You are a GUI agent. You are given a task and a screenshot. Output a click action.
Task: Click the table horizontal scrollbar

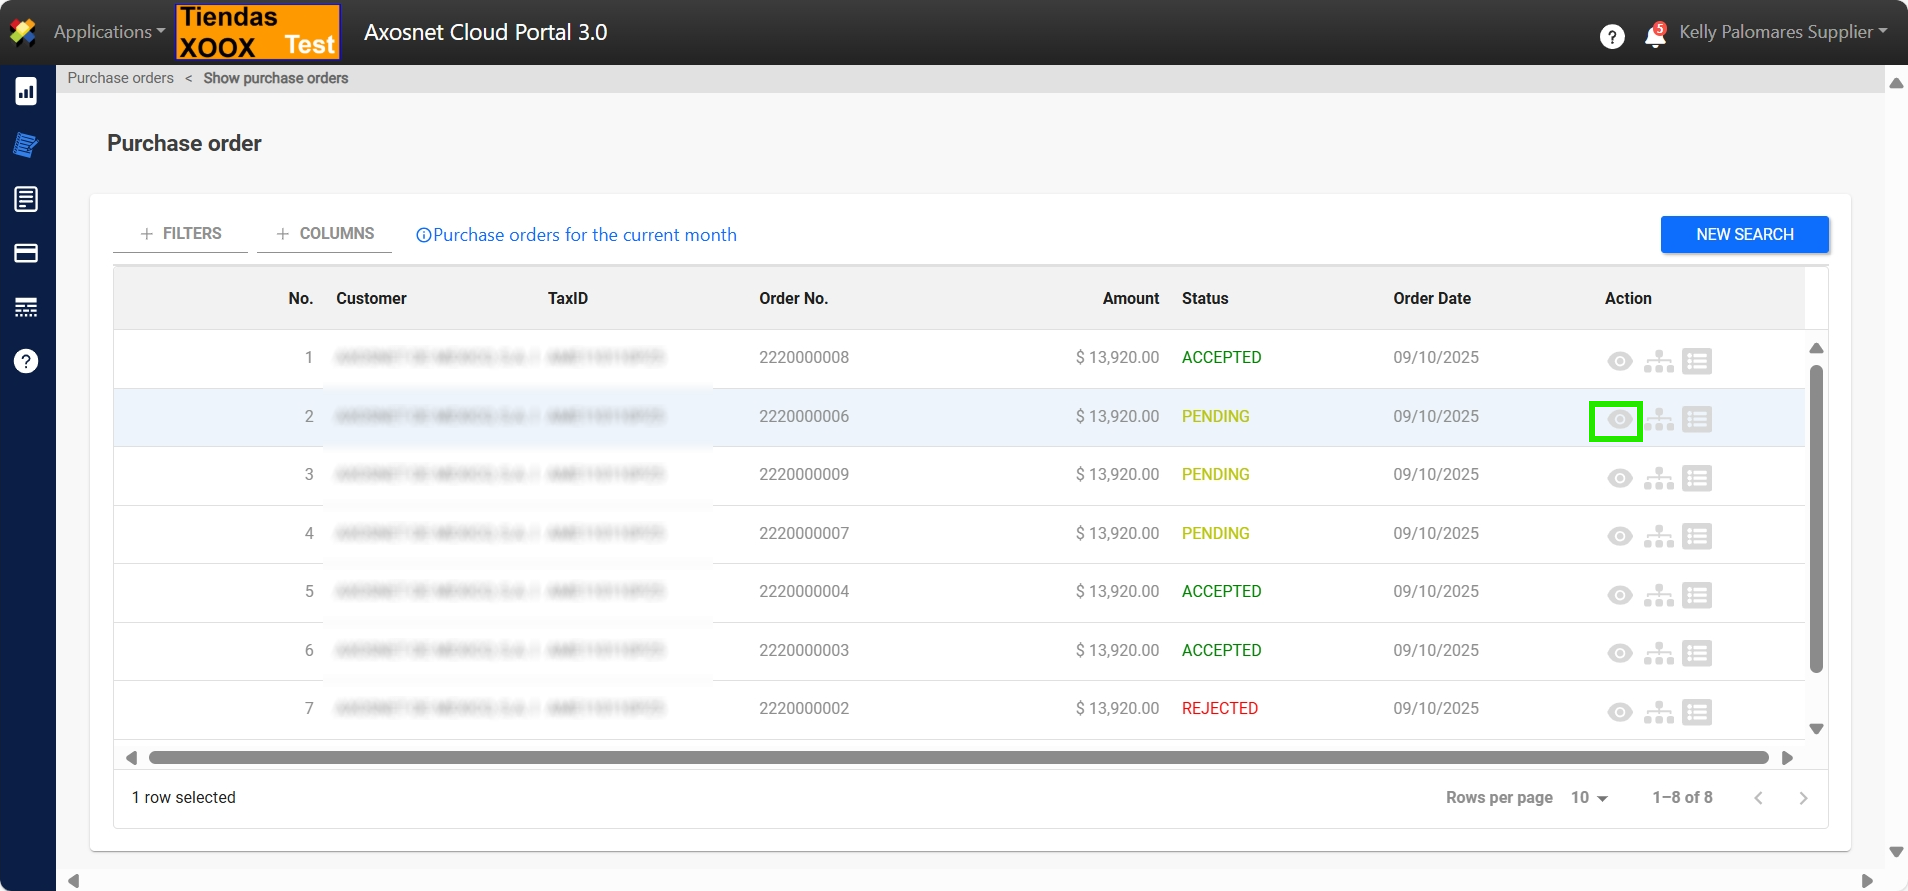tap(958, 758)
